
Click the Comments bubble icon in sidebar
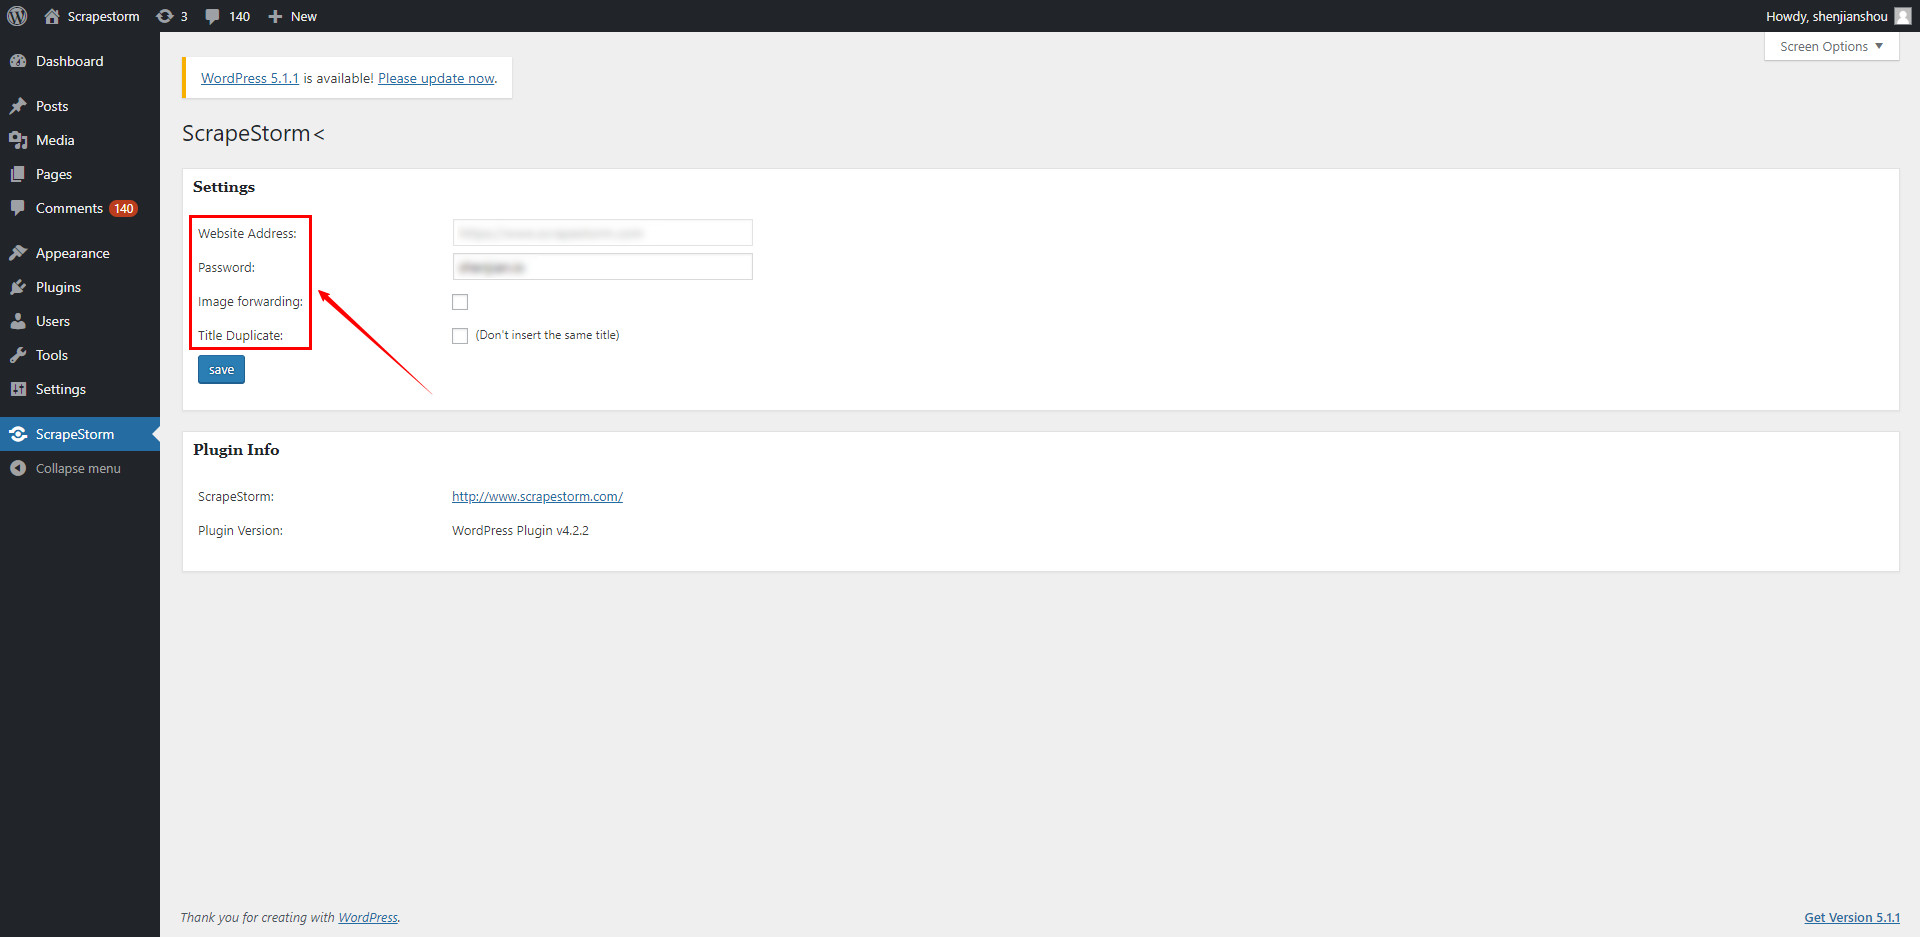[x=18, y=208]
